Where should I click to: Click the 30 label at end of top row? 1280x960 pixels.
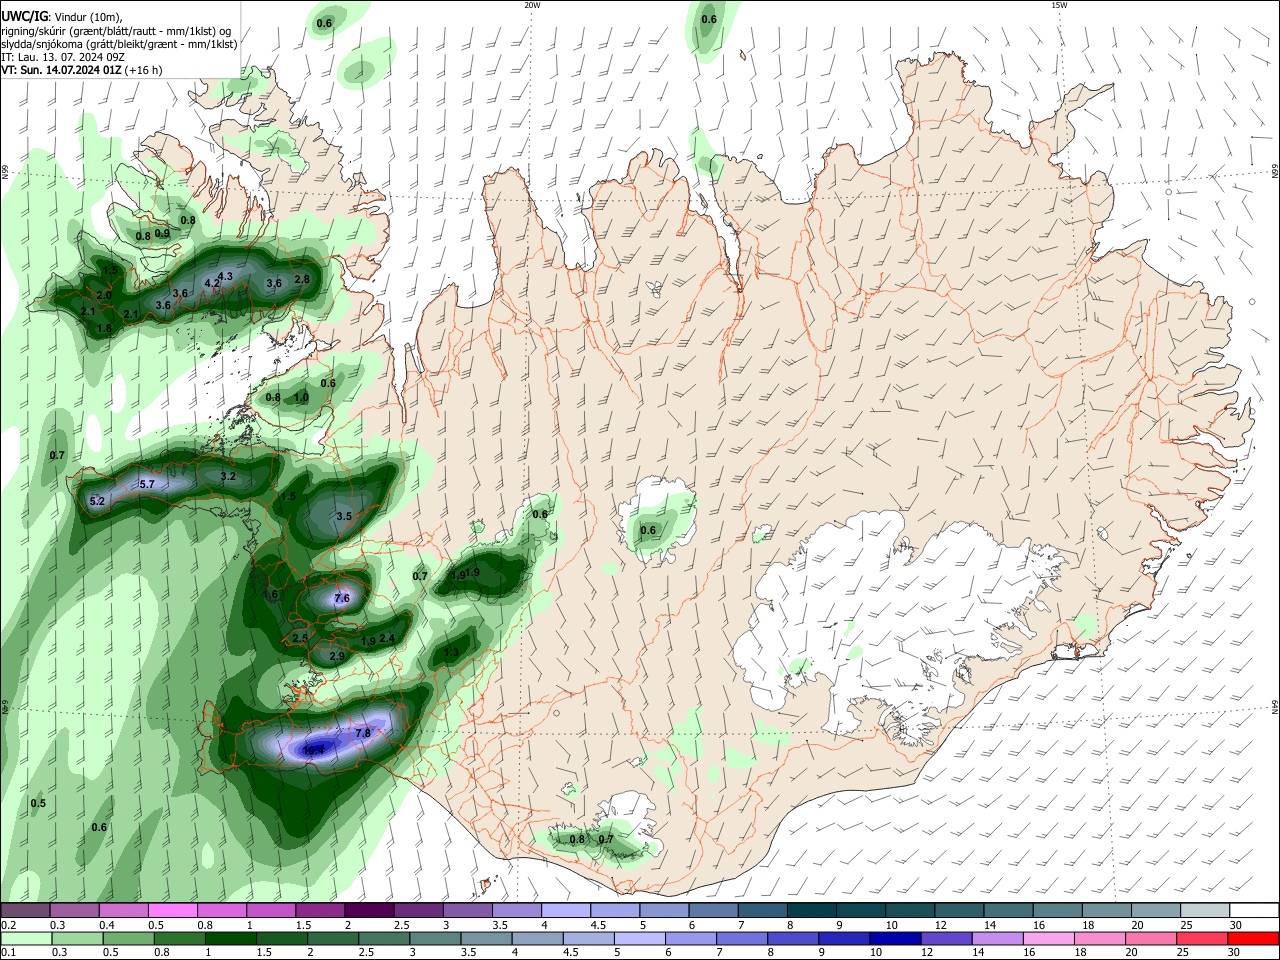point(1235,925)
